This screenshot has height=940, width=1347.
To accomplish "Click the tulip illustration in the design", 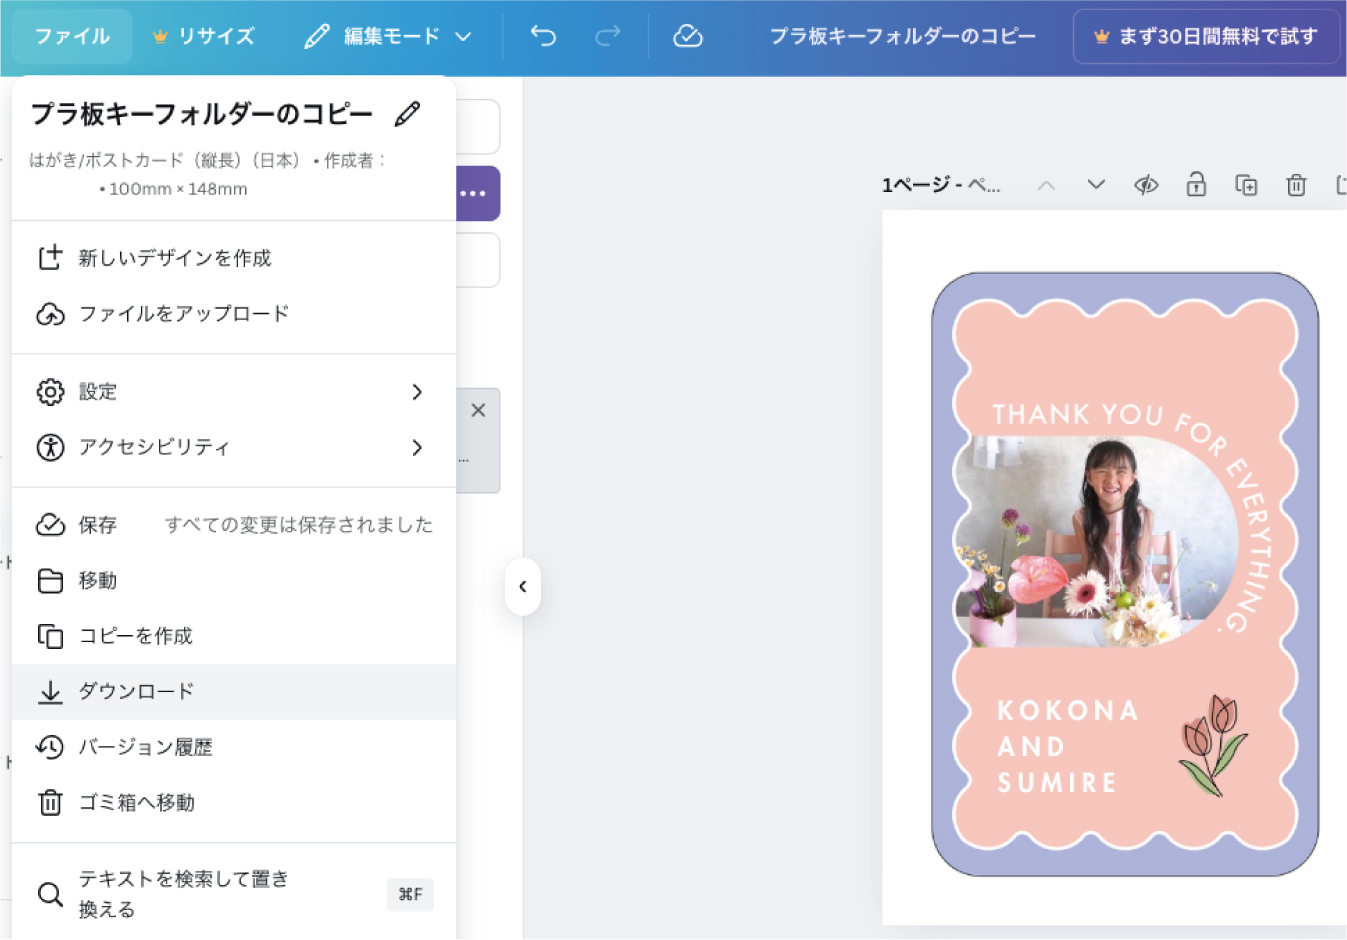I will [x=1213, y=746].
